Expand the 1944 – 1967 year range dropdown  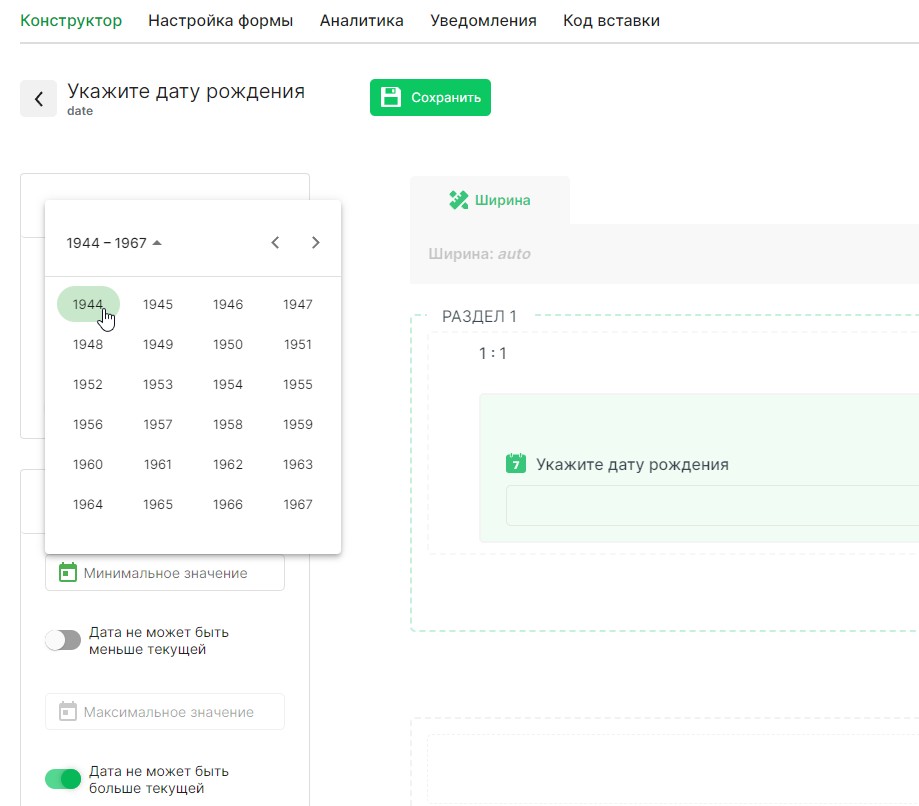114,243
